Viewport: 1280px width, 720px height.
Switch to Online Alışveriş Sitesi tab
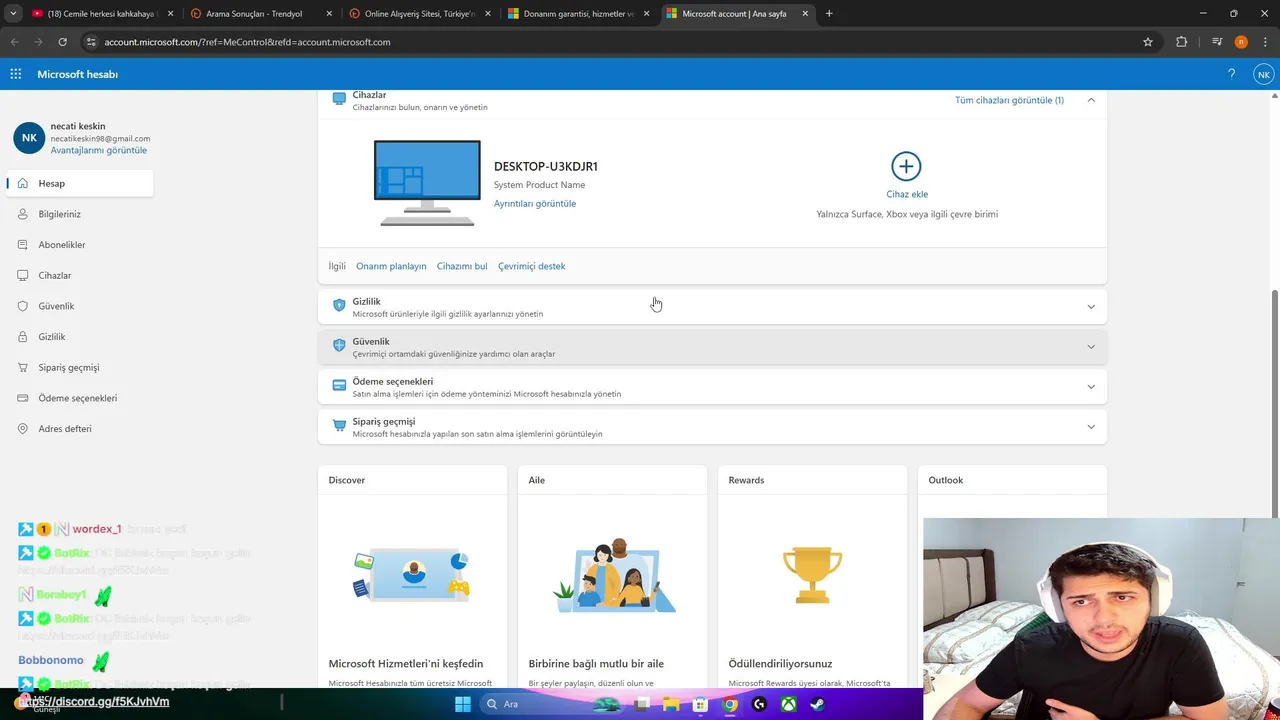coord(418,14)
